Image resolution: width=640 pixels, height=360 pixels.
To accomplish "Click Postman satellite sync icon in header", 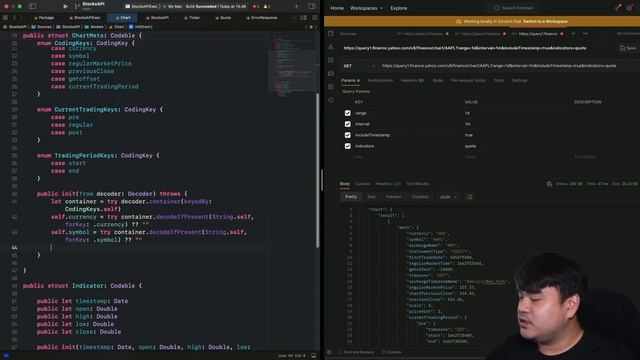I will pos(618,8).
